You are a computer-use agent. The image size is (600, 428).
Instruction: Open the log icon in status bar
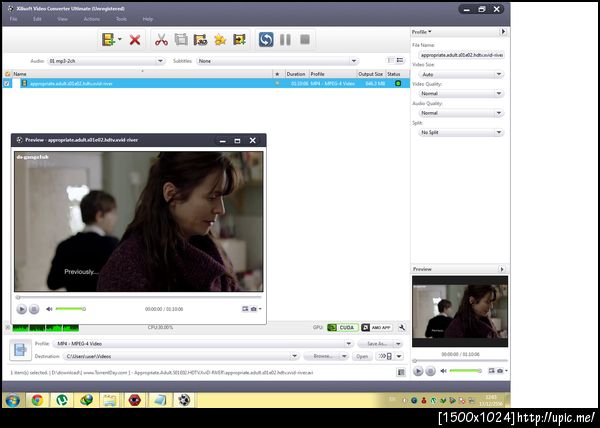[401, 372]
